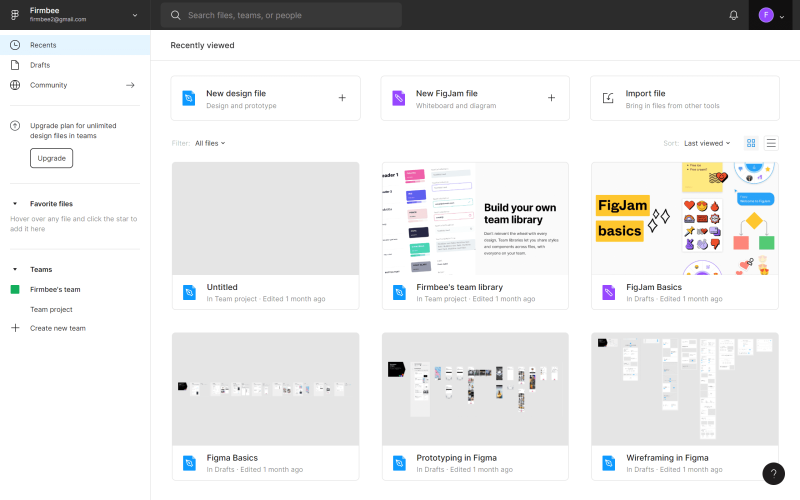Click the Figma logo beside Firmbee
Screen dimensions: 800x500
14,15
